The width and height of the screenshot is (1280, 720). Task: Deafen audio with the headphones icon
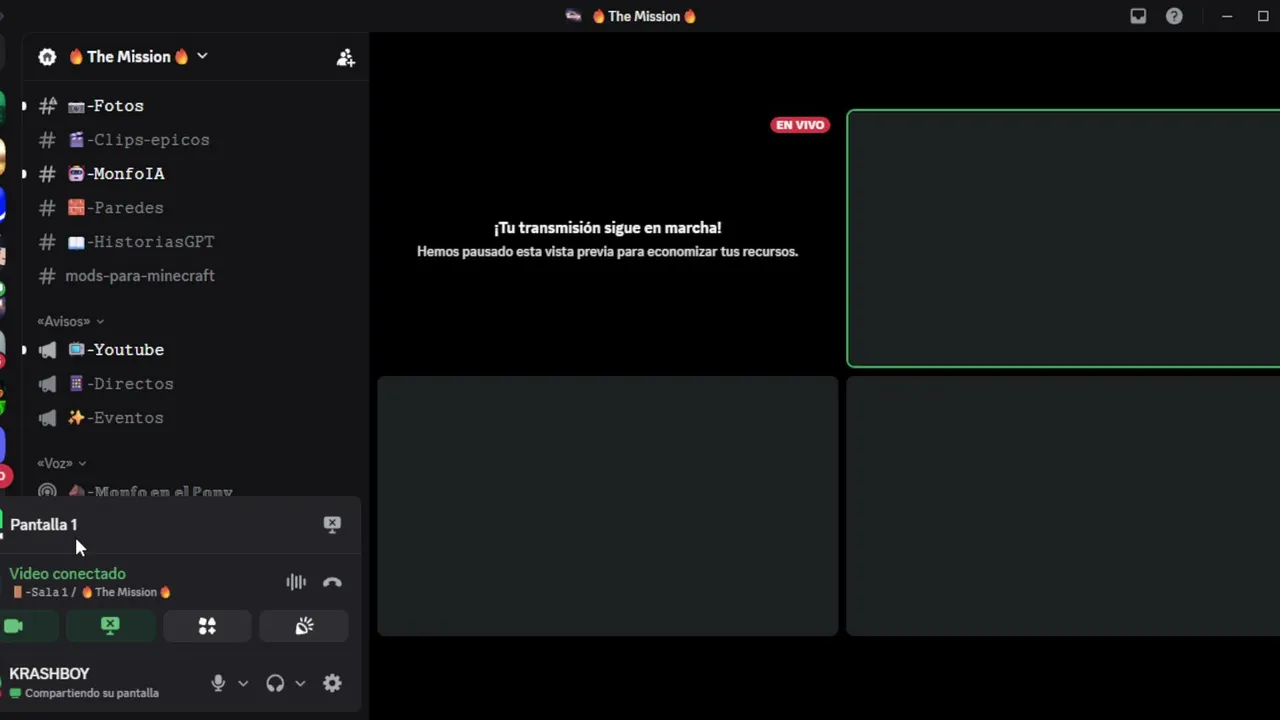275,683
